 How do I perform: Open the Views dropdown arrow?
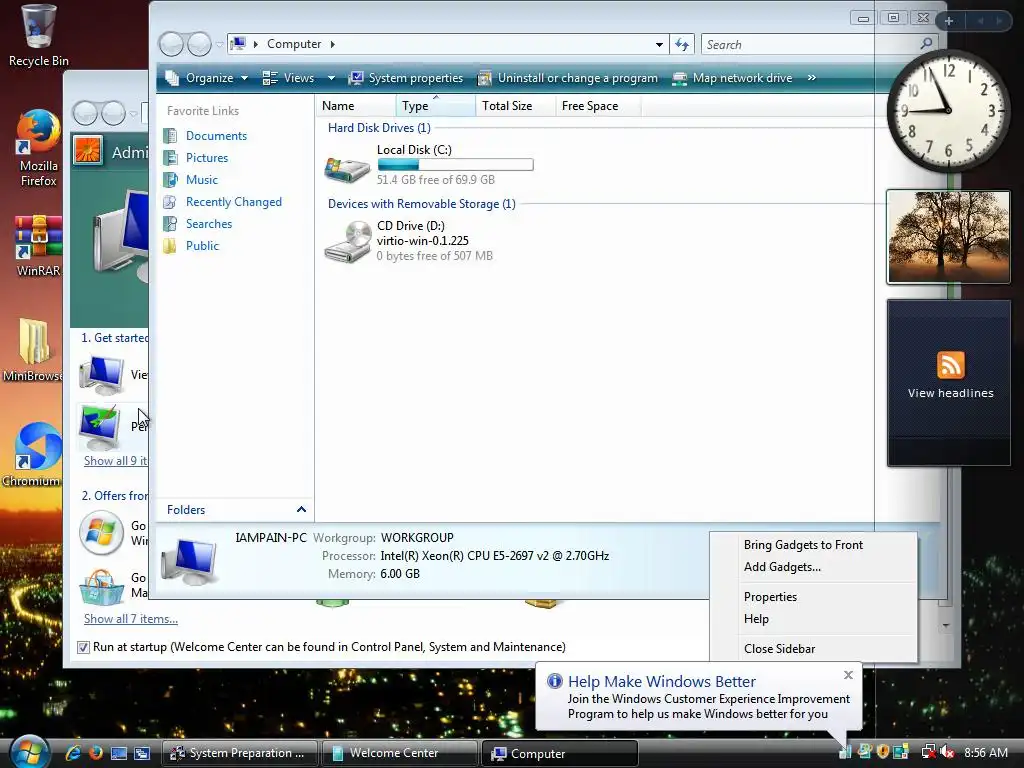coord(331,78)
